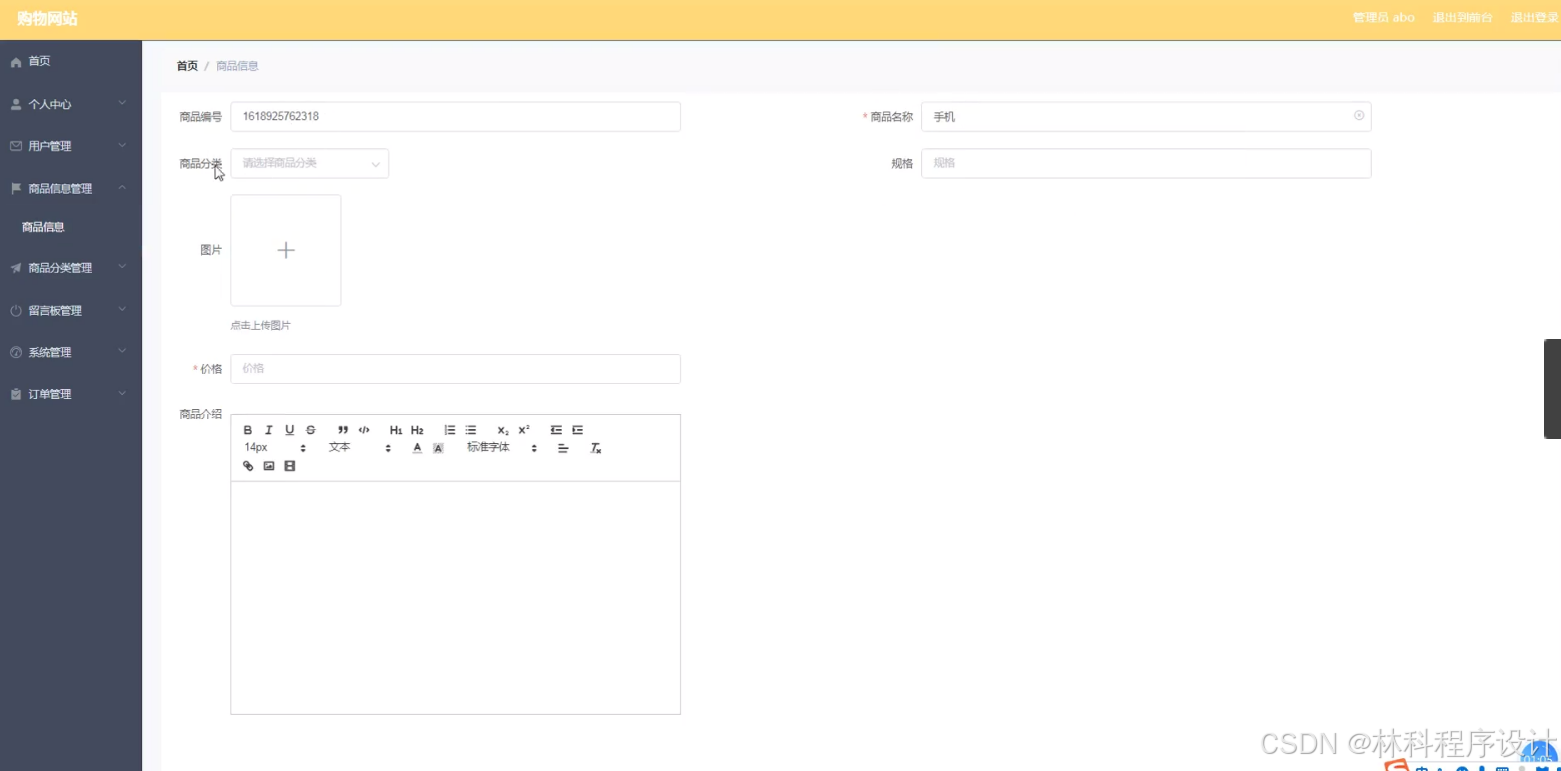Insert a hyperlink via the editor toolbar
This screenshot has width=1561, height=771.
click(x=247, y=466)
